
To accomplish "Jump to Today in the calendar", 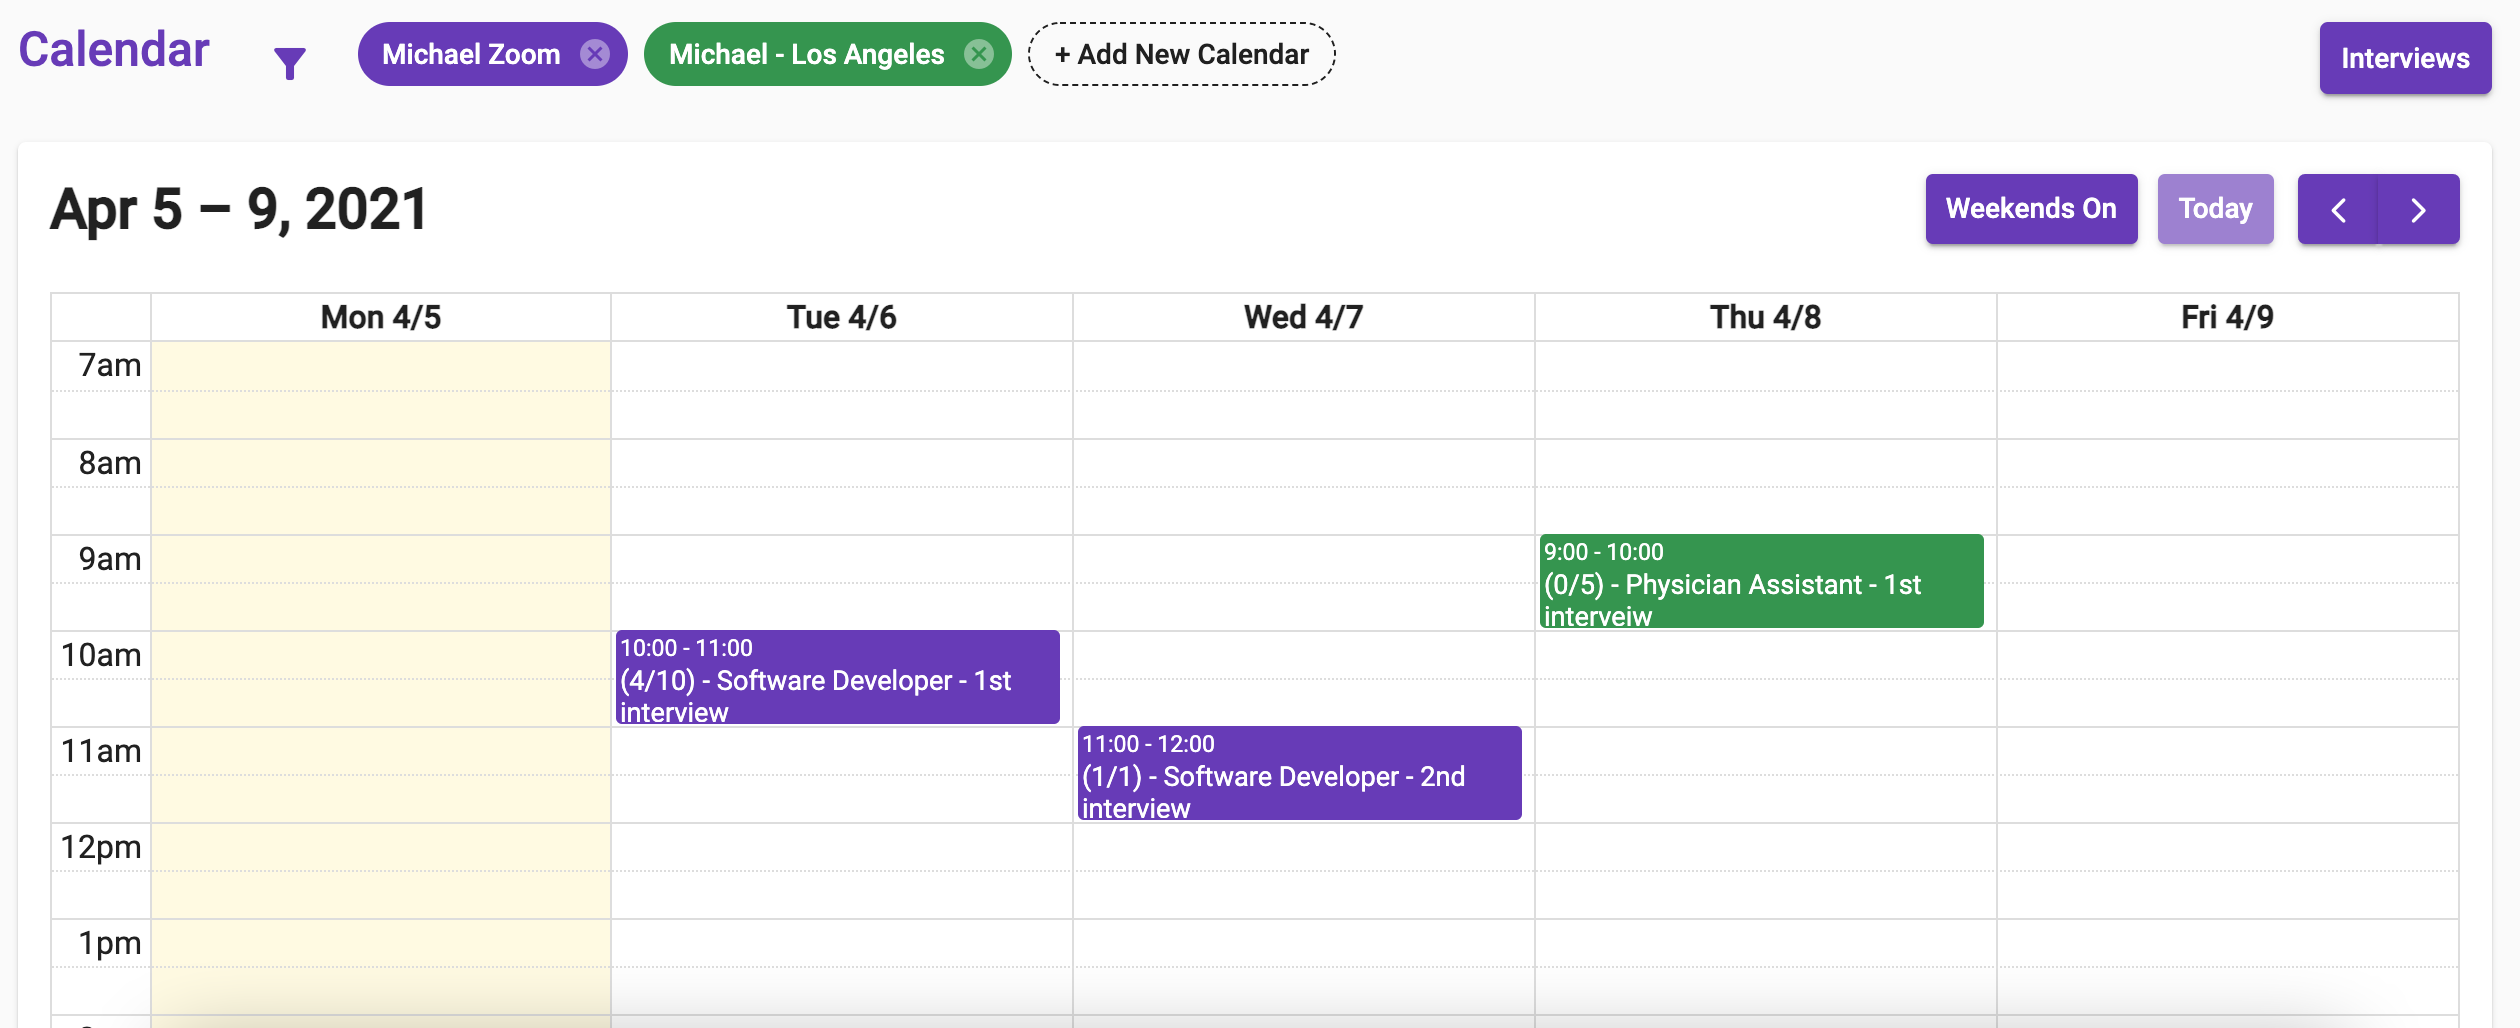I will [2215, 209].
